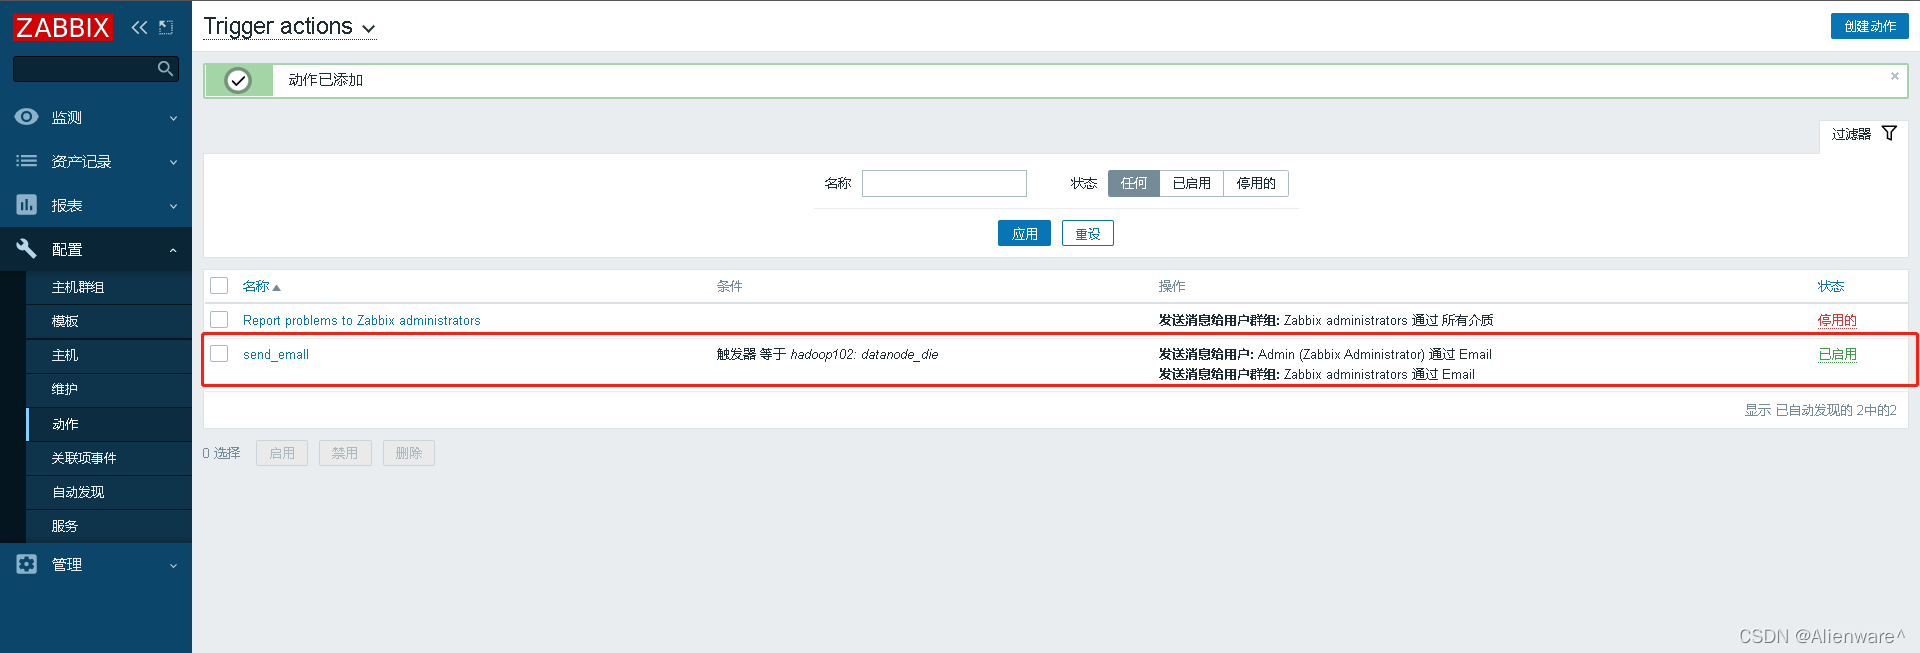The height and width of the screenshot is (653, 1920).
Task: Open 自动发现 in sidebar
Action: [78, 492]
